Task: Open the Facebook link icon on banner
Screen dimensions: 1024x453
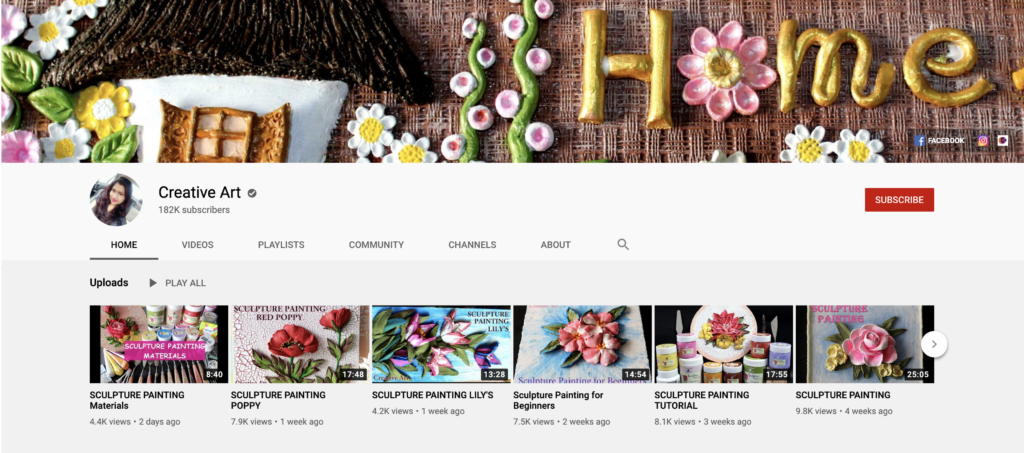Action: (920, 141)
